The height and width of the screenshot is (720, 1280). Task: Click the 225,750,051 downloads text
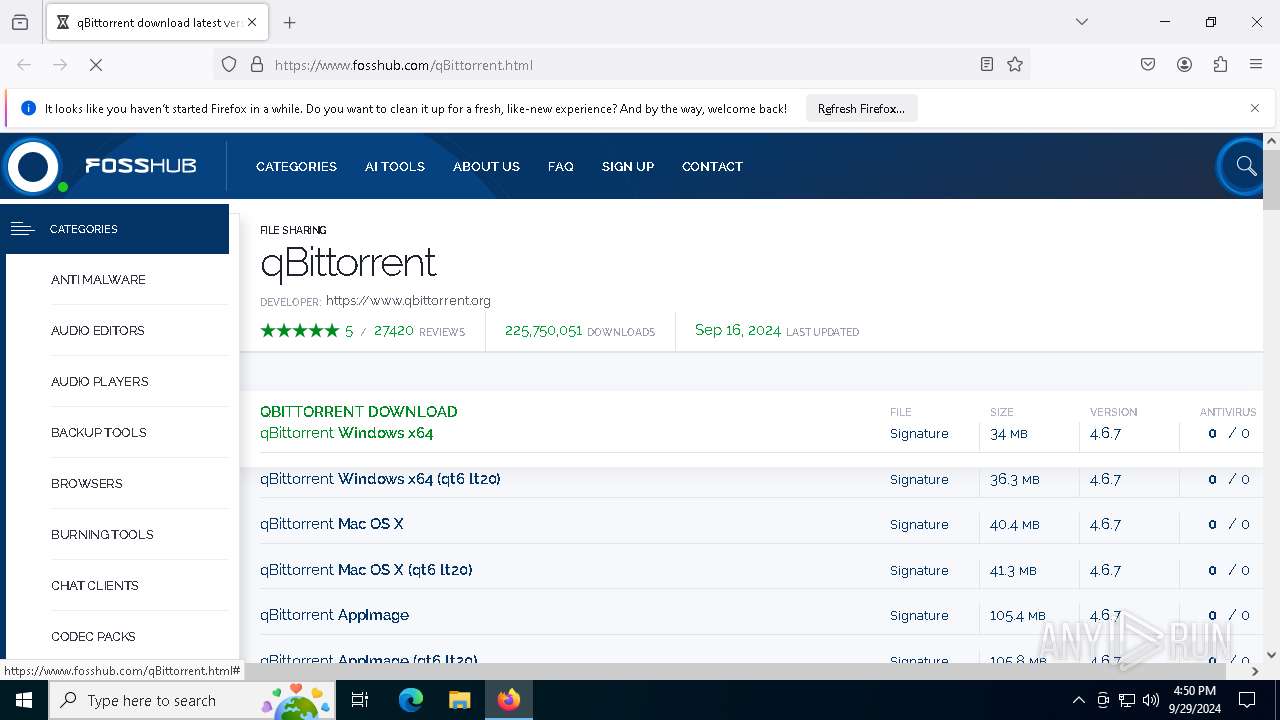(543, 331)
